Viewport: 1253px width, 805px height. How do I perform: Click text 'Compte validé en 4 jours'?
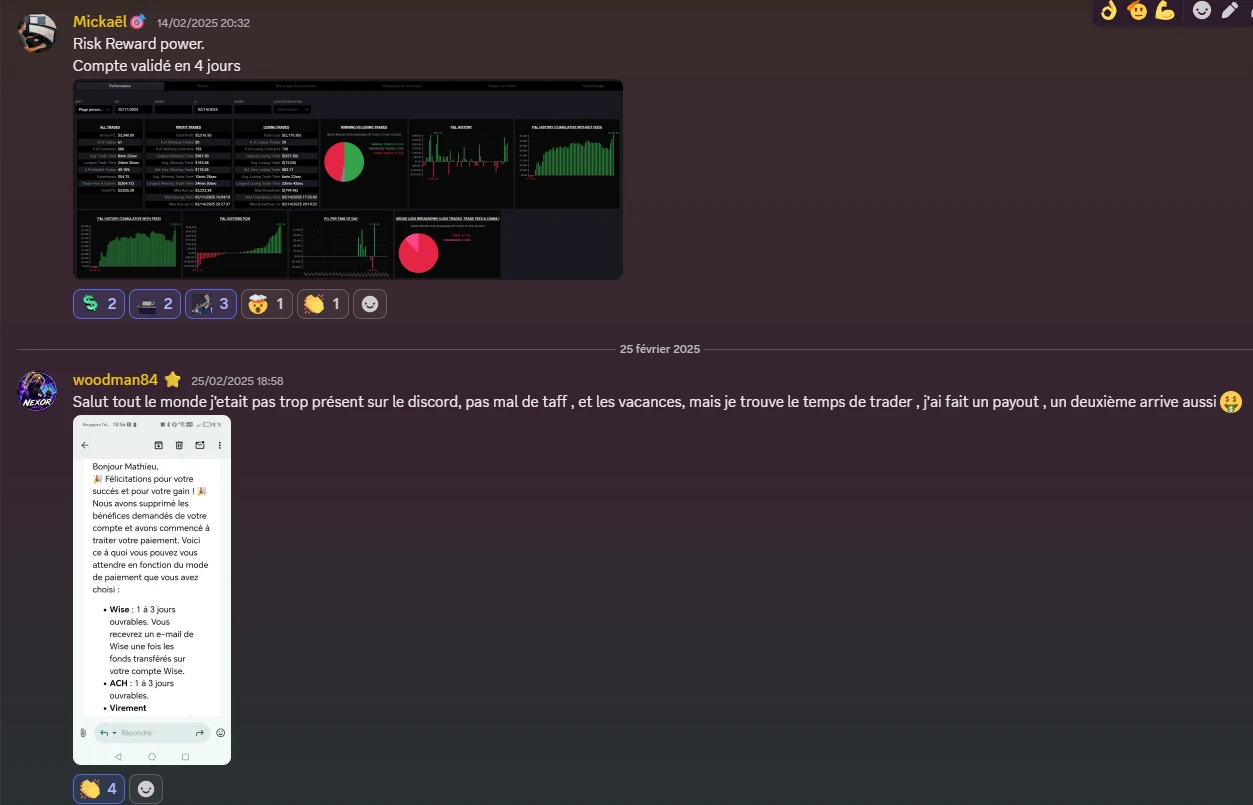click(x=157, y=66)
